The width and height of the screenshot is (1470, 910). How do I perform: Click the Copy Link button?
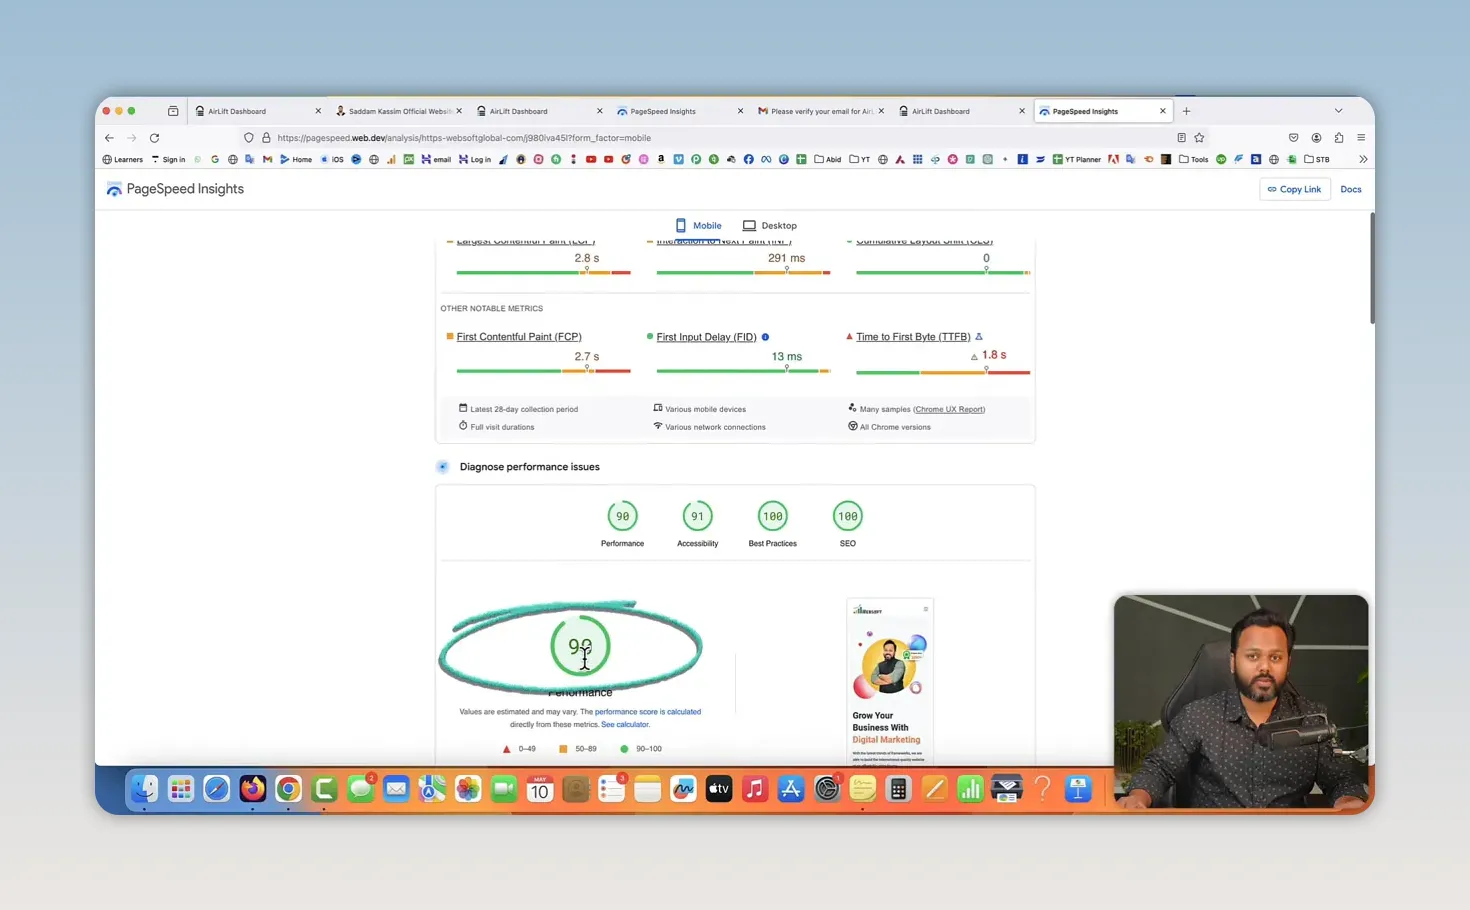coord(1295,189)
